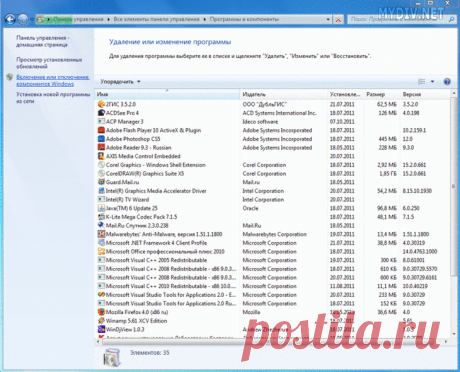Click the search magnifier icon

451,19
